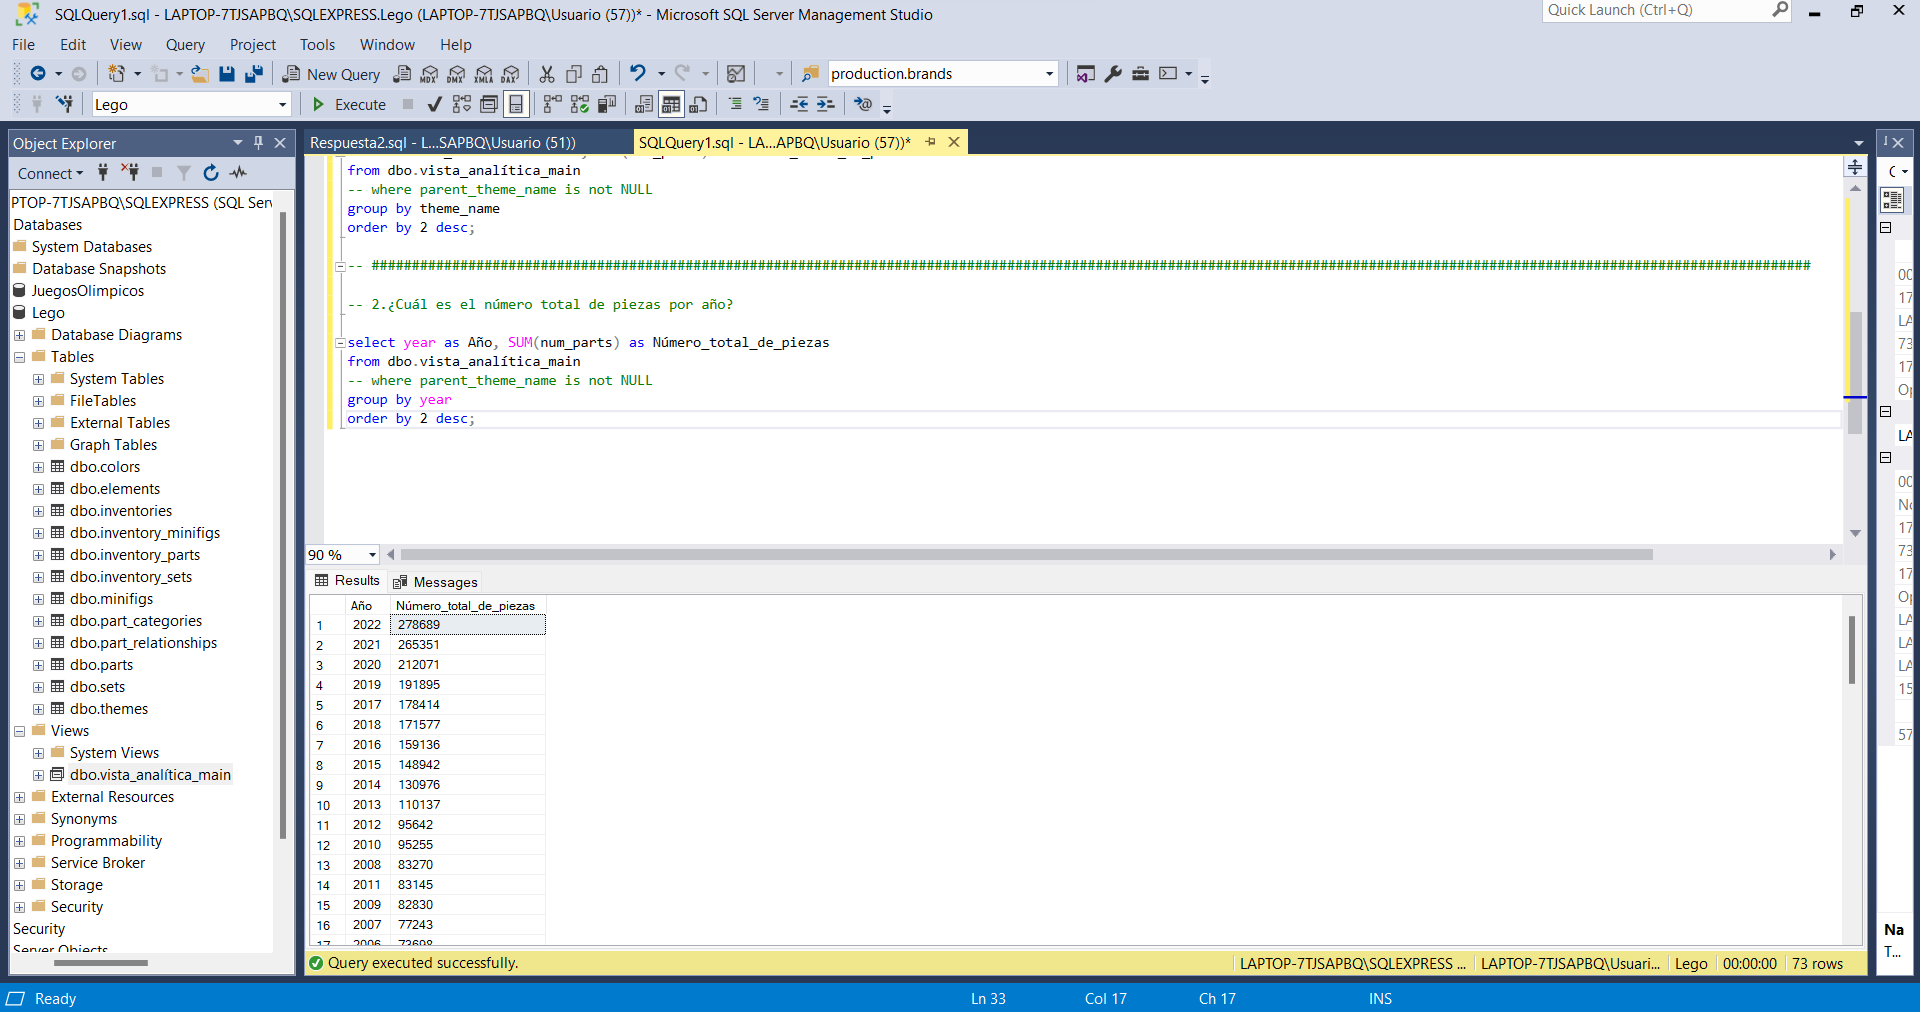This screenshot has height=1012, width=1920.
Task: Click the Undo arrow icon
Action: (x=637, y=74)
